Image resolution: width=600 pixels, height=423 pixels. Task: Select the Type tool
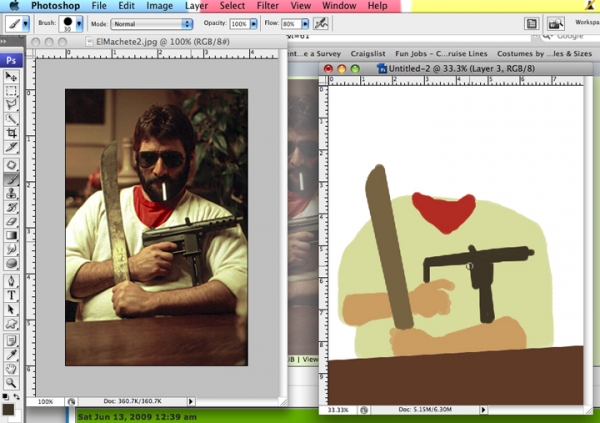click(x=11, y=295)
